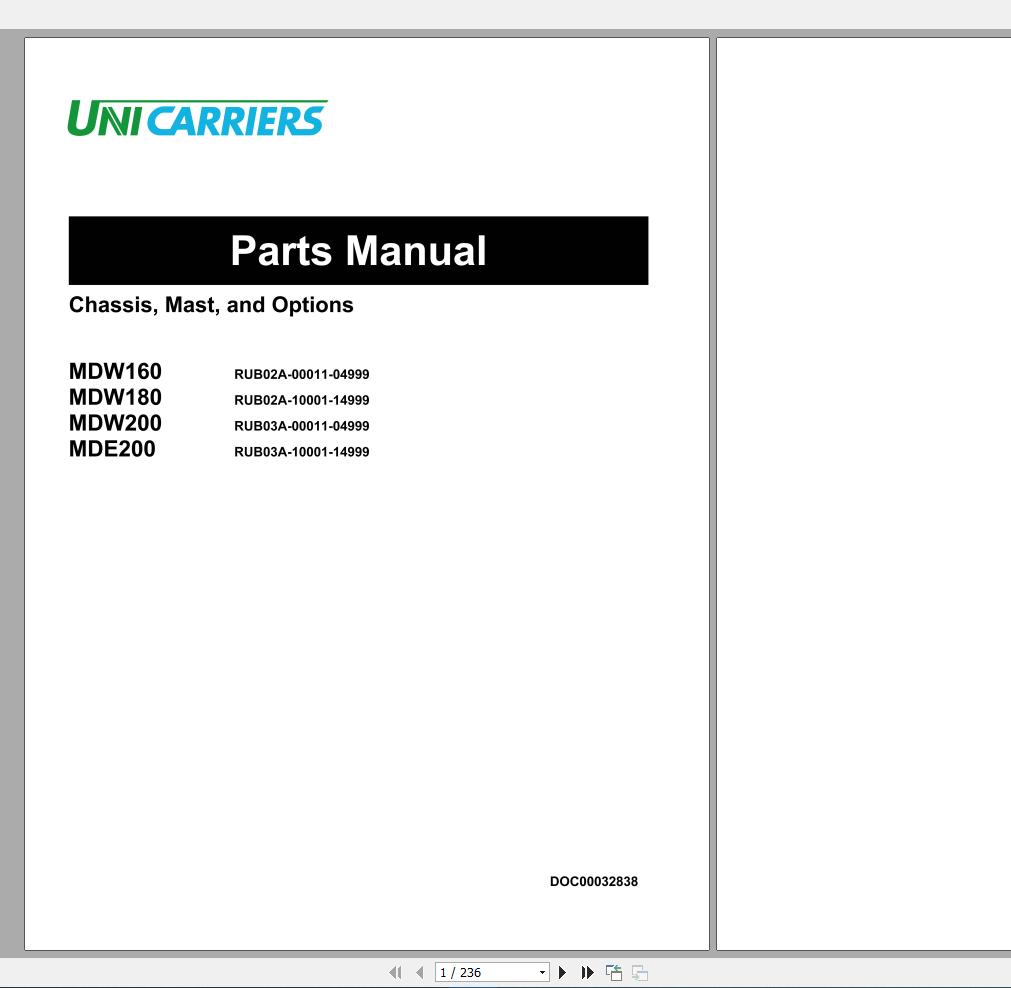Screen dimensions: 1011x988
Task: Click the blank second page on the right
Action: (864, 493)
